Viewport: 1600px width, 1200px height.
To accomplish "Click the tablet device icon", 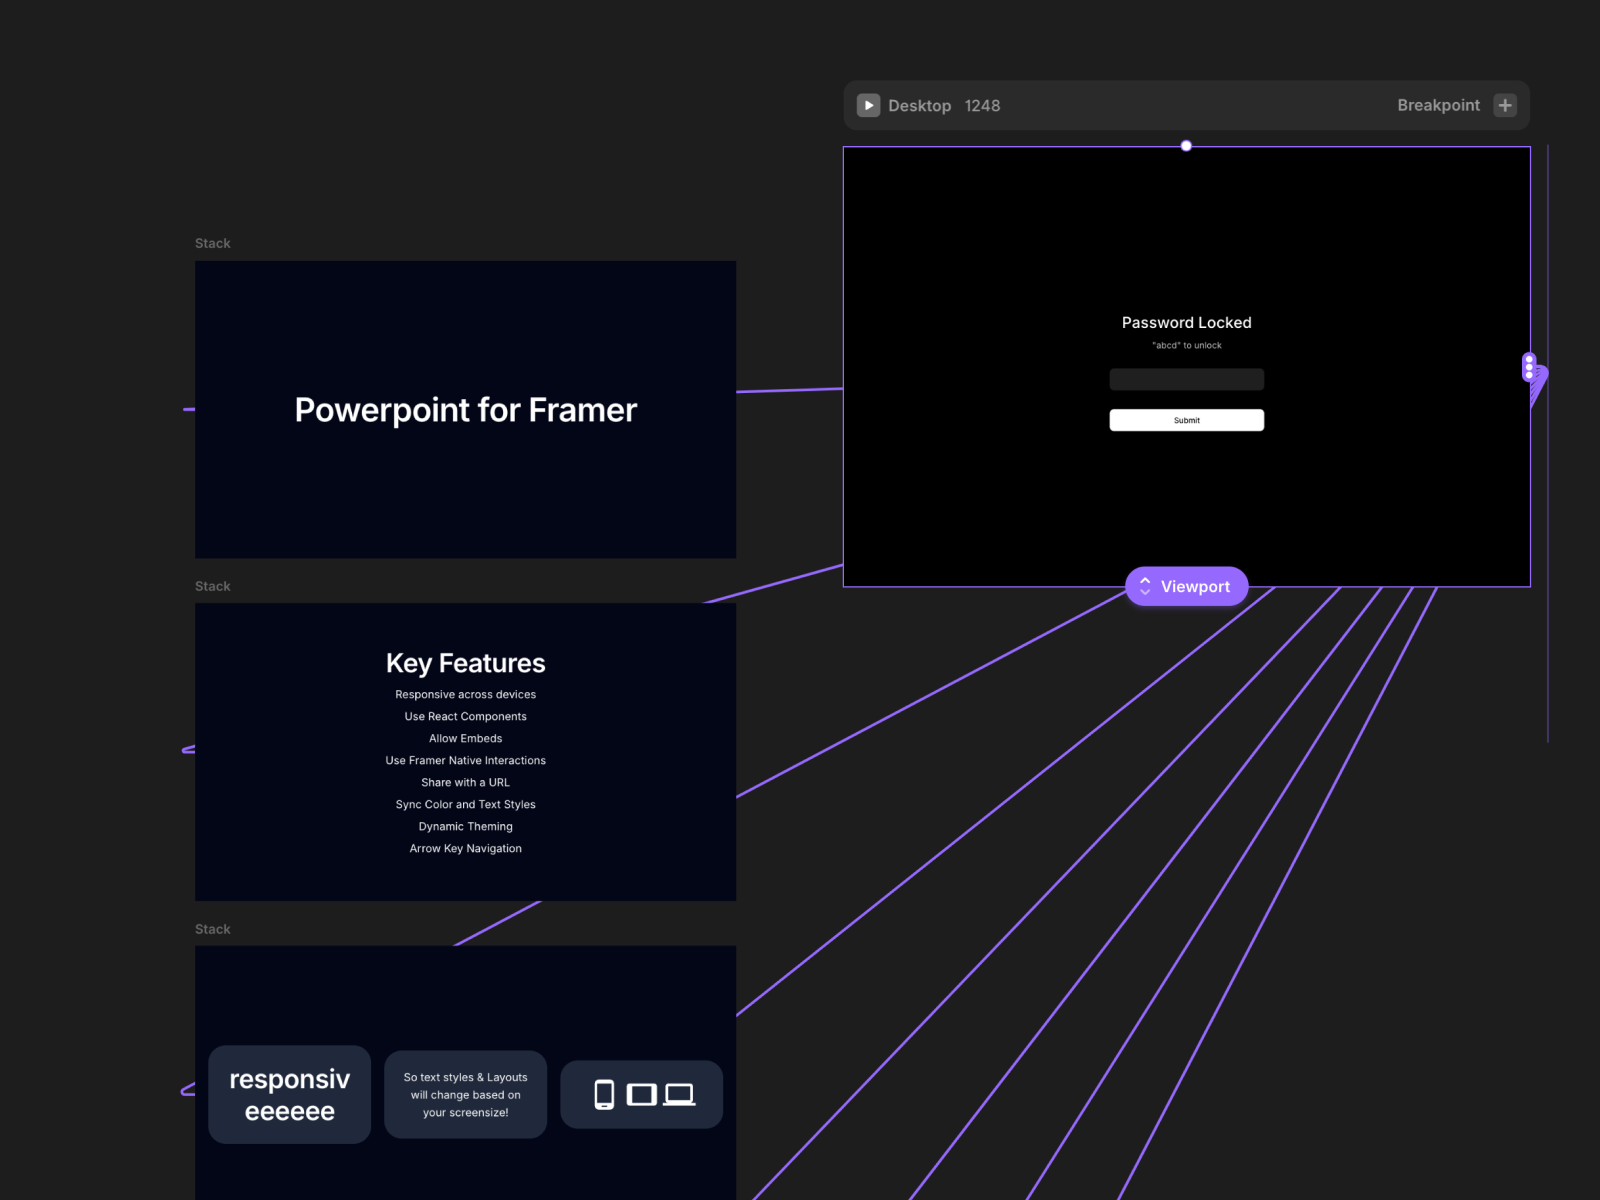I will point(641,1094).
